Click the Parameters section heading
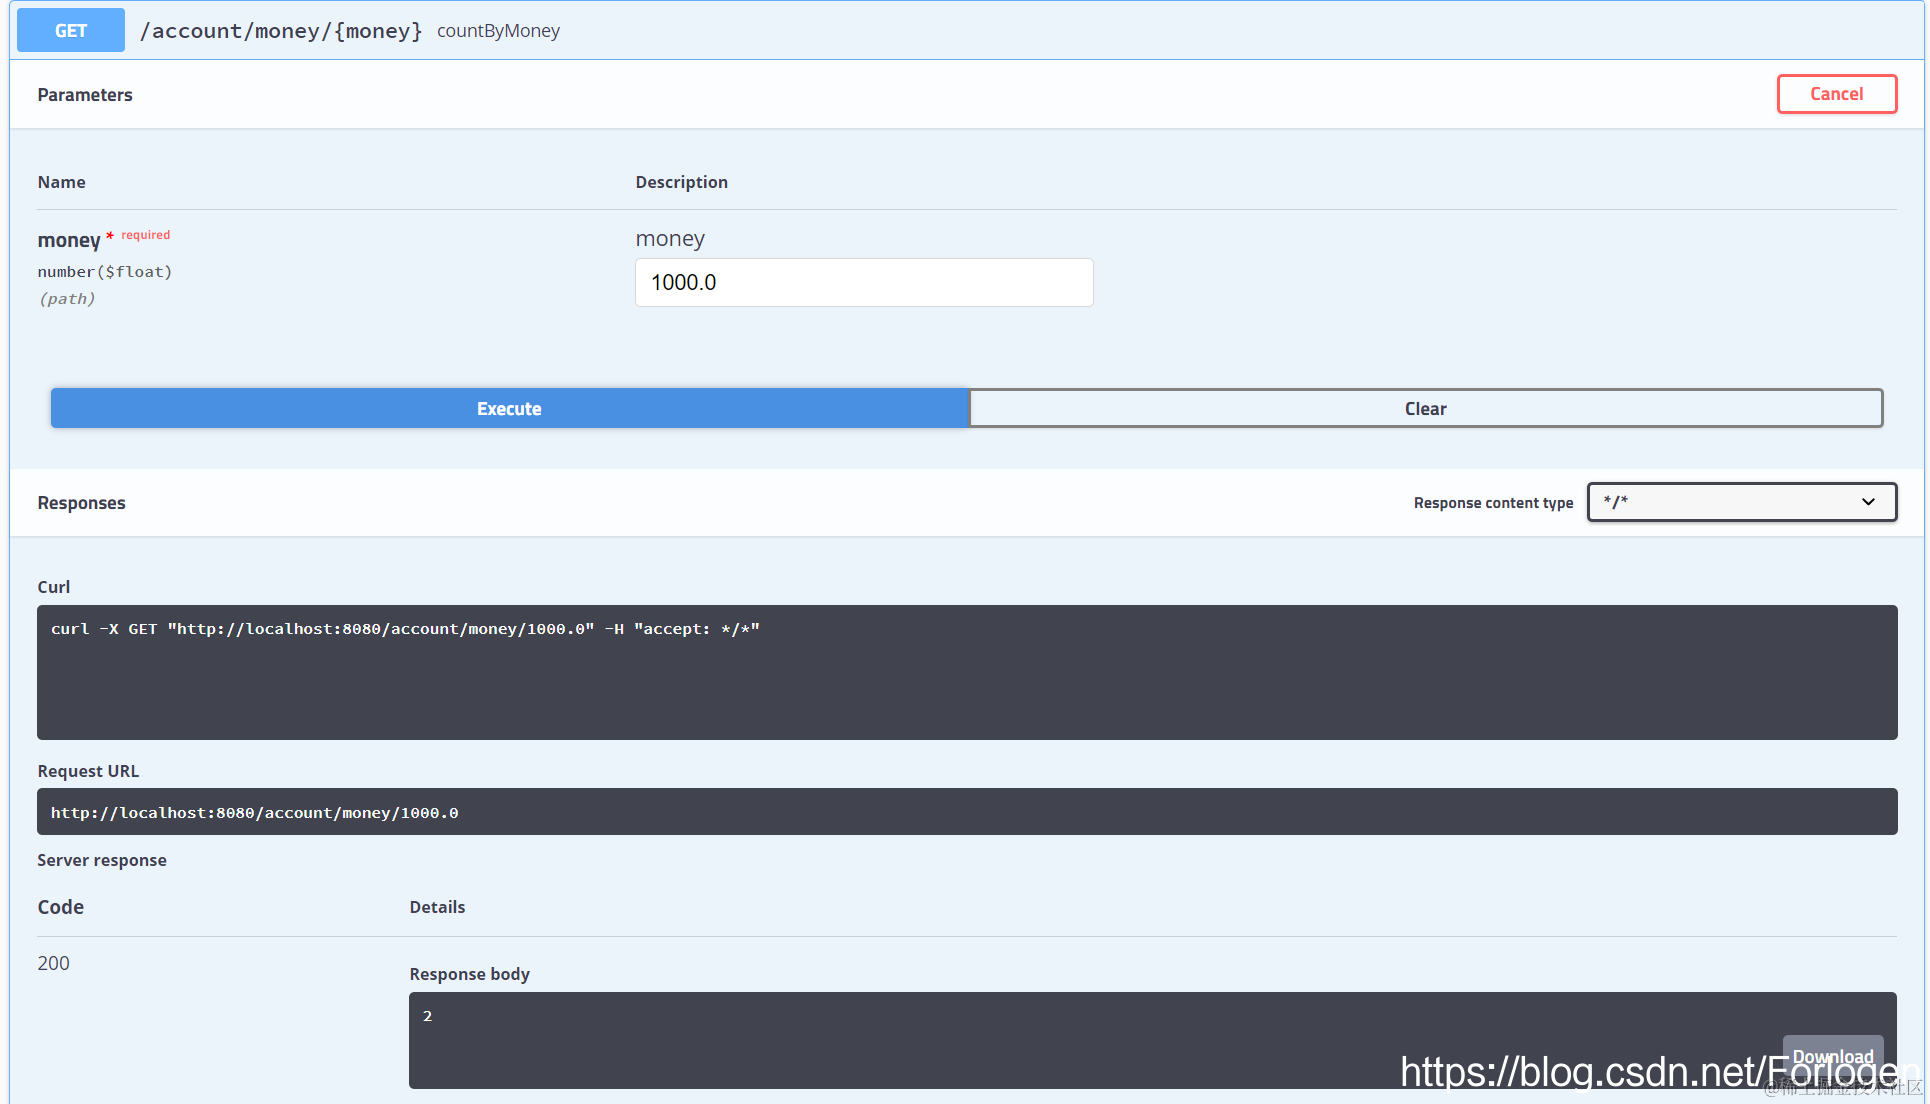1930x1104 pixels. pos(85,95)
